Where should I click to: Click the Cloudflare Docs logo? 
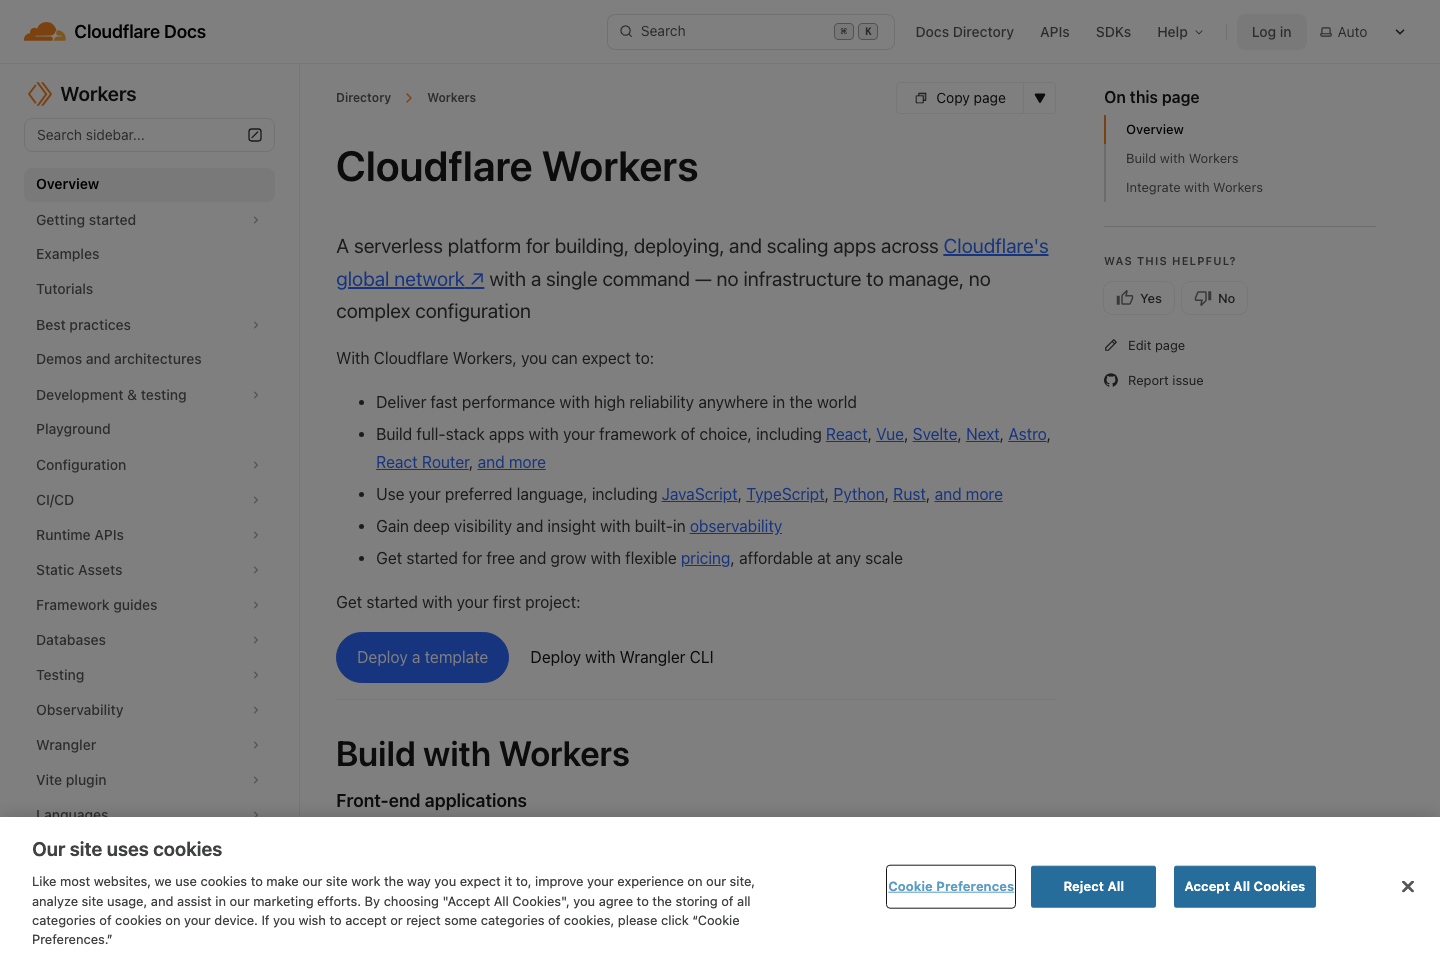point(114,31)
